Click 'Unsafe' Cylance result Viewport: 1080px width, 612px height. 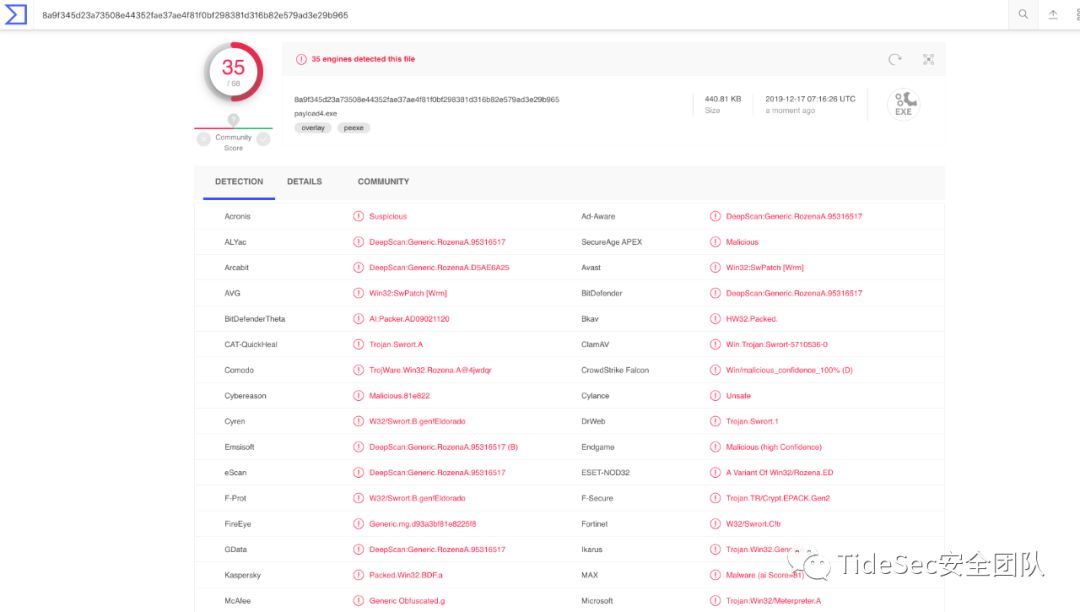tap(738, 396)
